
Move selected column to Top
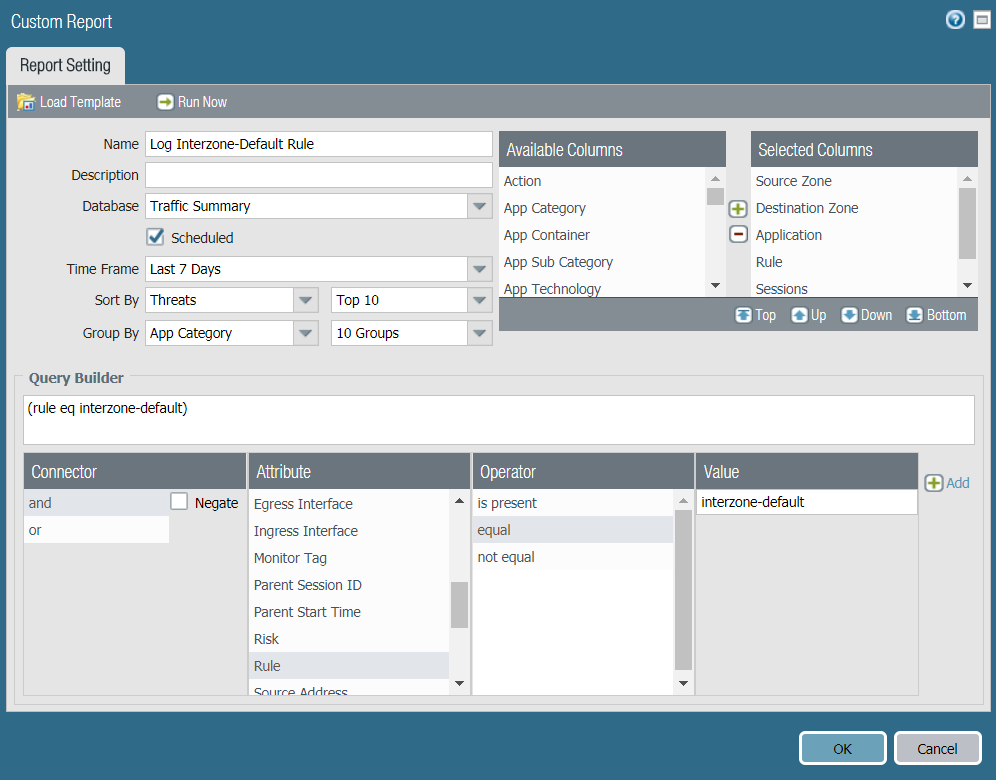pyautogui.click(x=755, y=315)
